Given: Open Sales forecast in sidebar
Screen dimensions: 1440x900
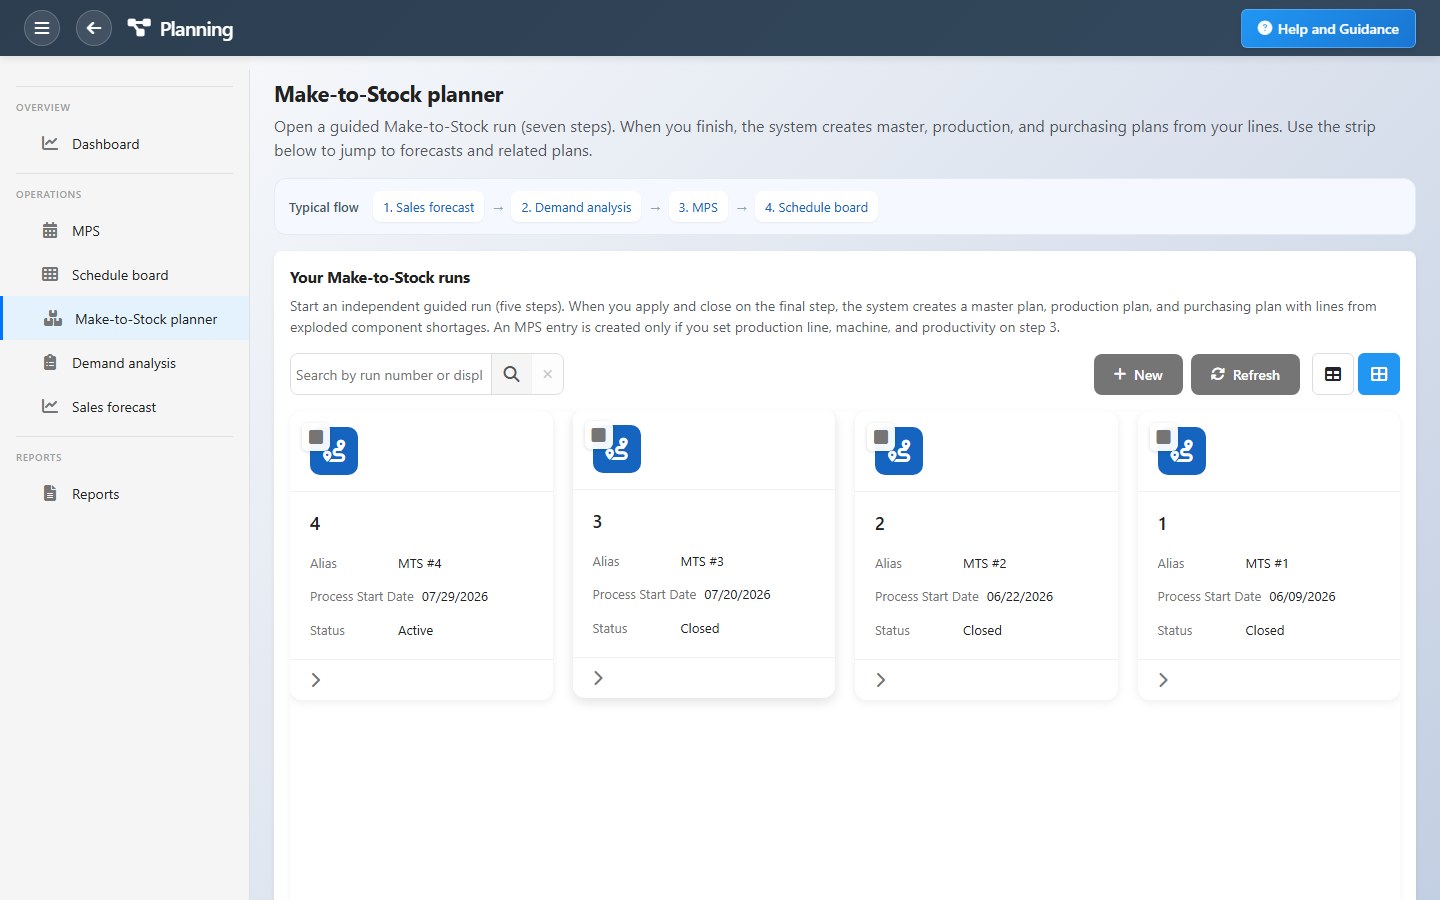Looking at the screenshot, I should click(x=125, y=407).
